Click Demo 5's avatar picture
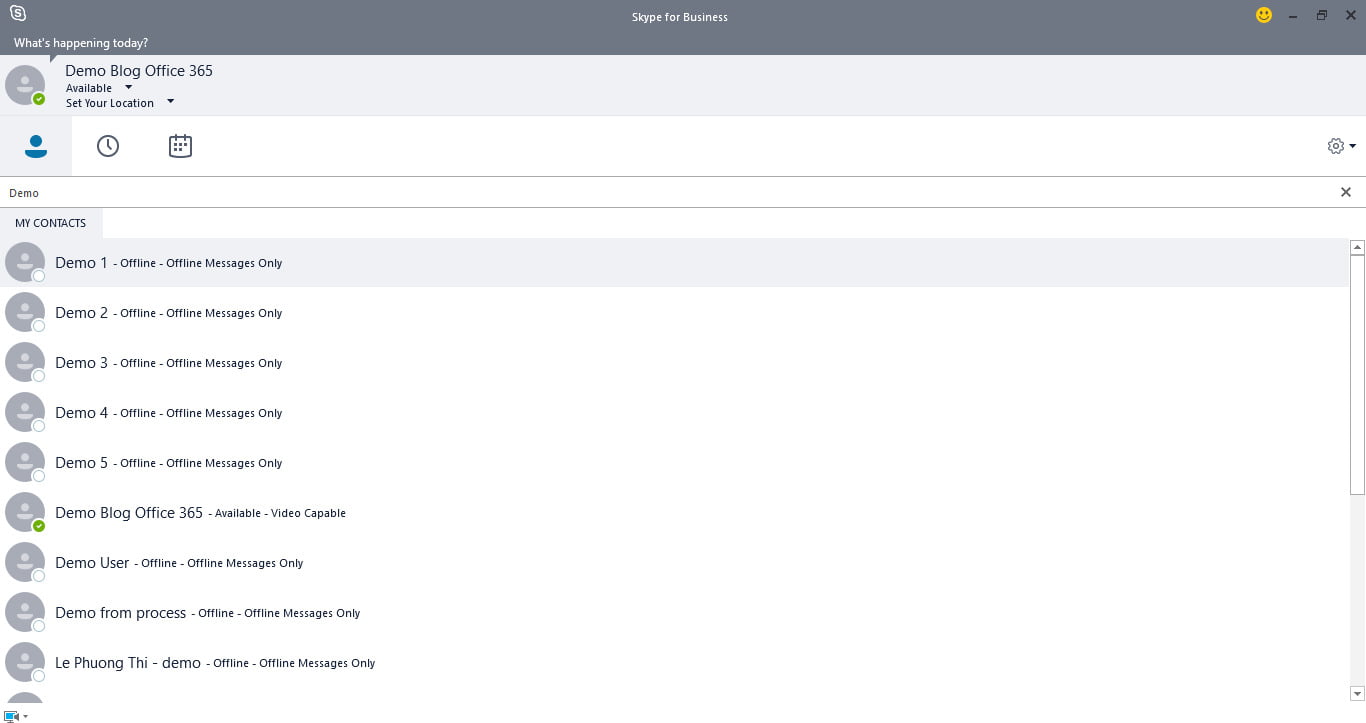The image size is (1366, 723). (x=25, y=462)
